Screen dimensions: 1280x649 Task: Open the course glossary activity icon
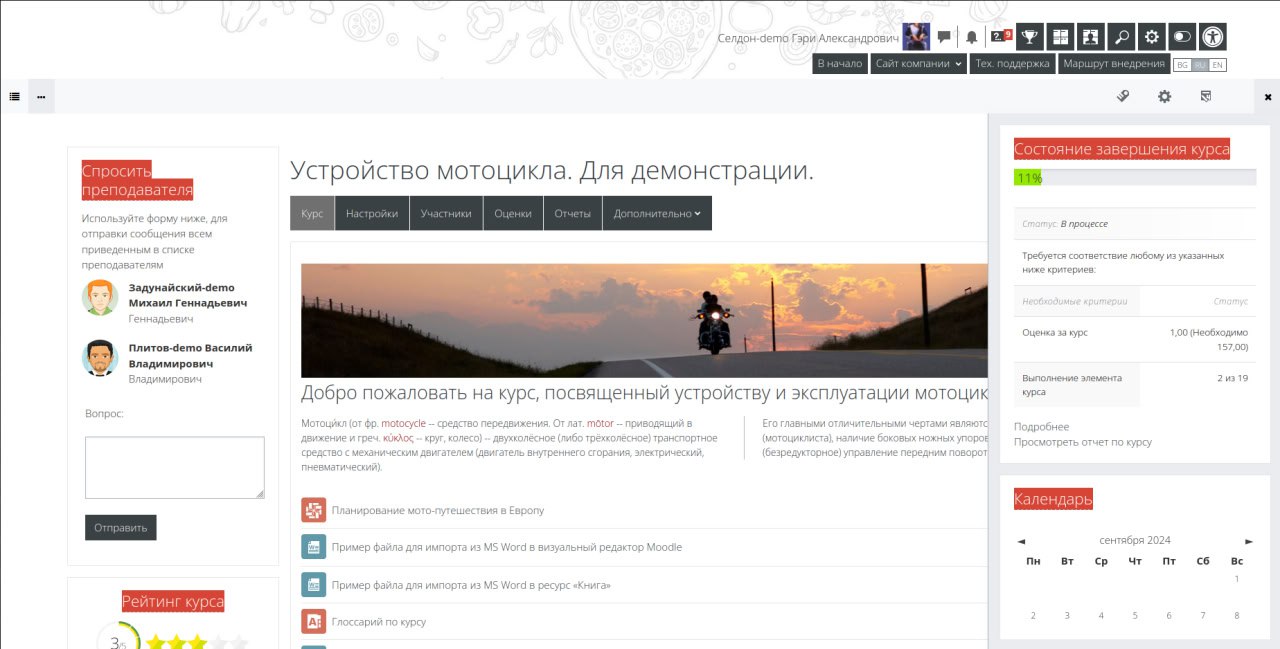tap(313, 622)
